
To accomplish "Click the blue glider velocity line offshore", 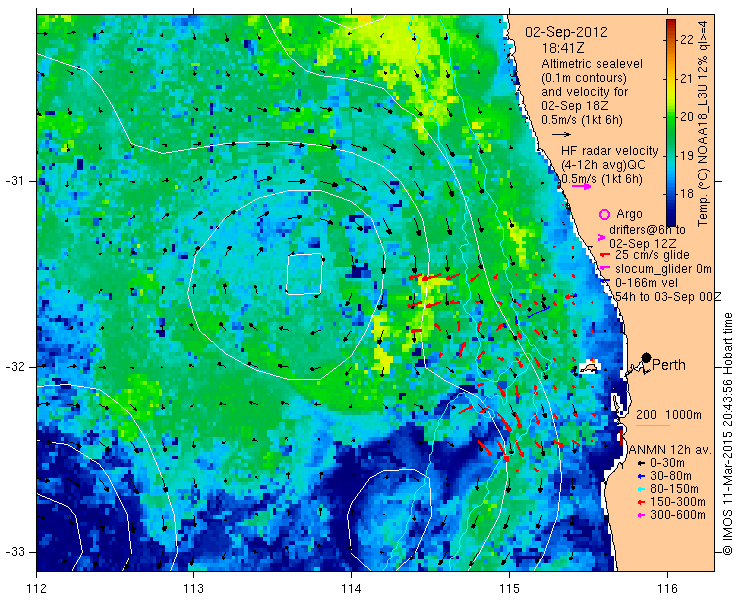I will click(x=539, y=312).
